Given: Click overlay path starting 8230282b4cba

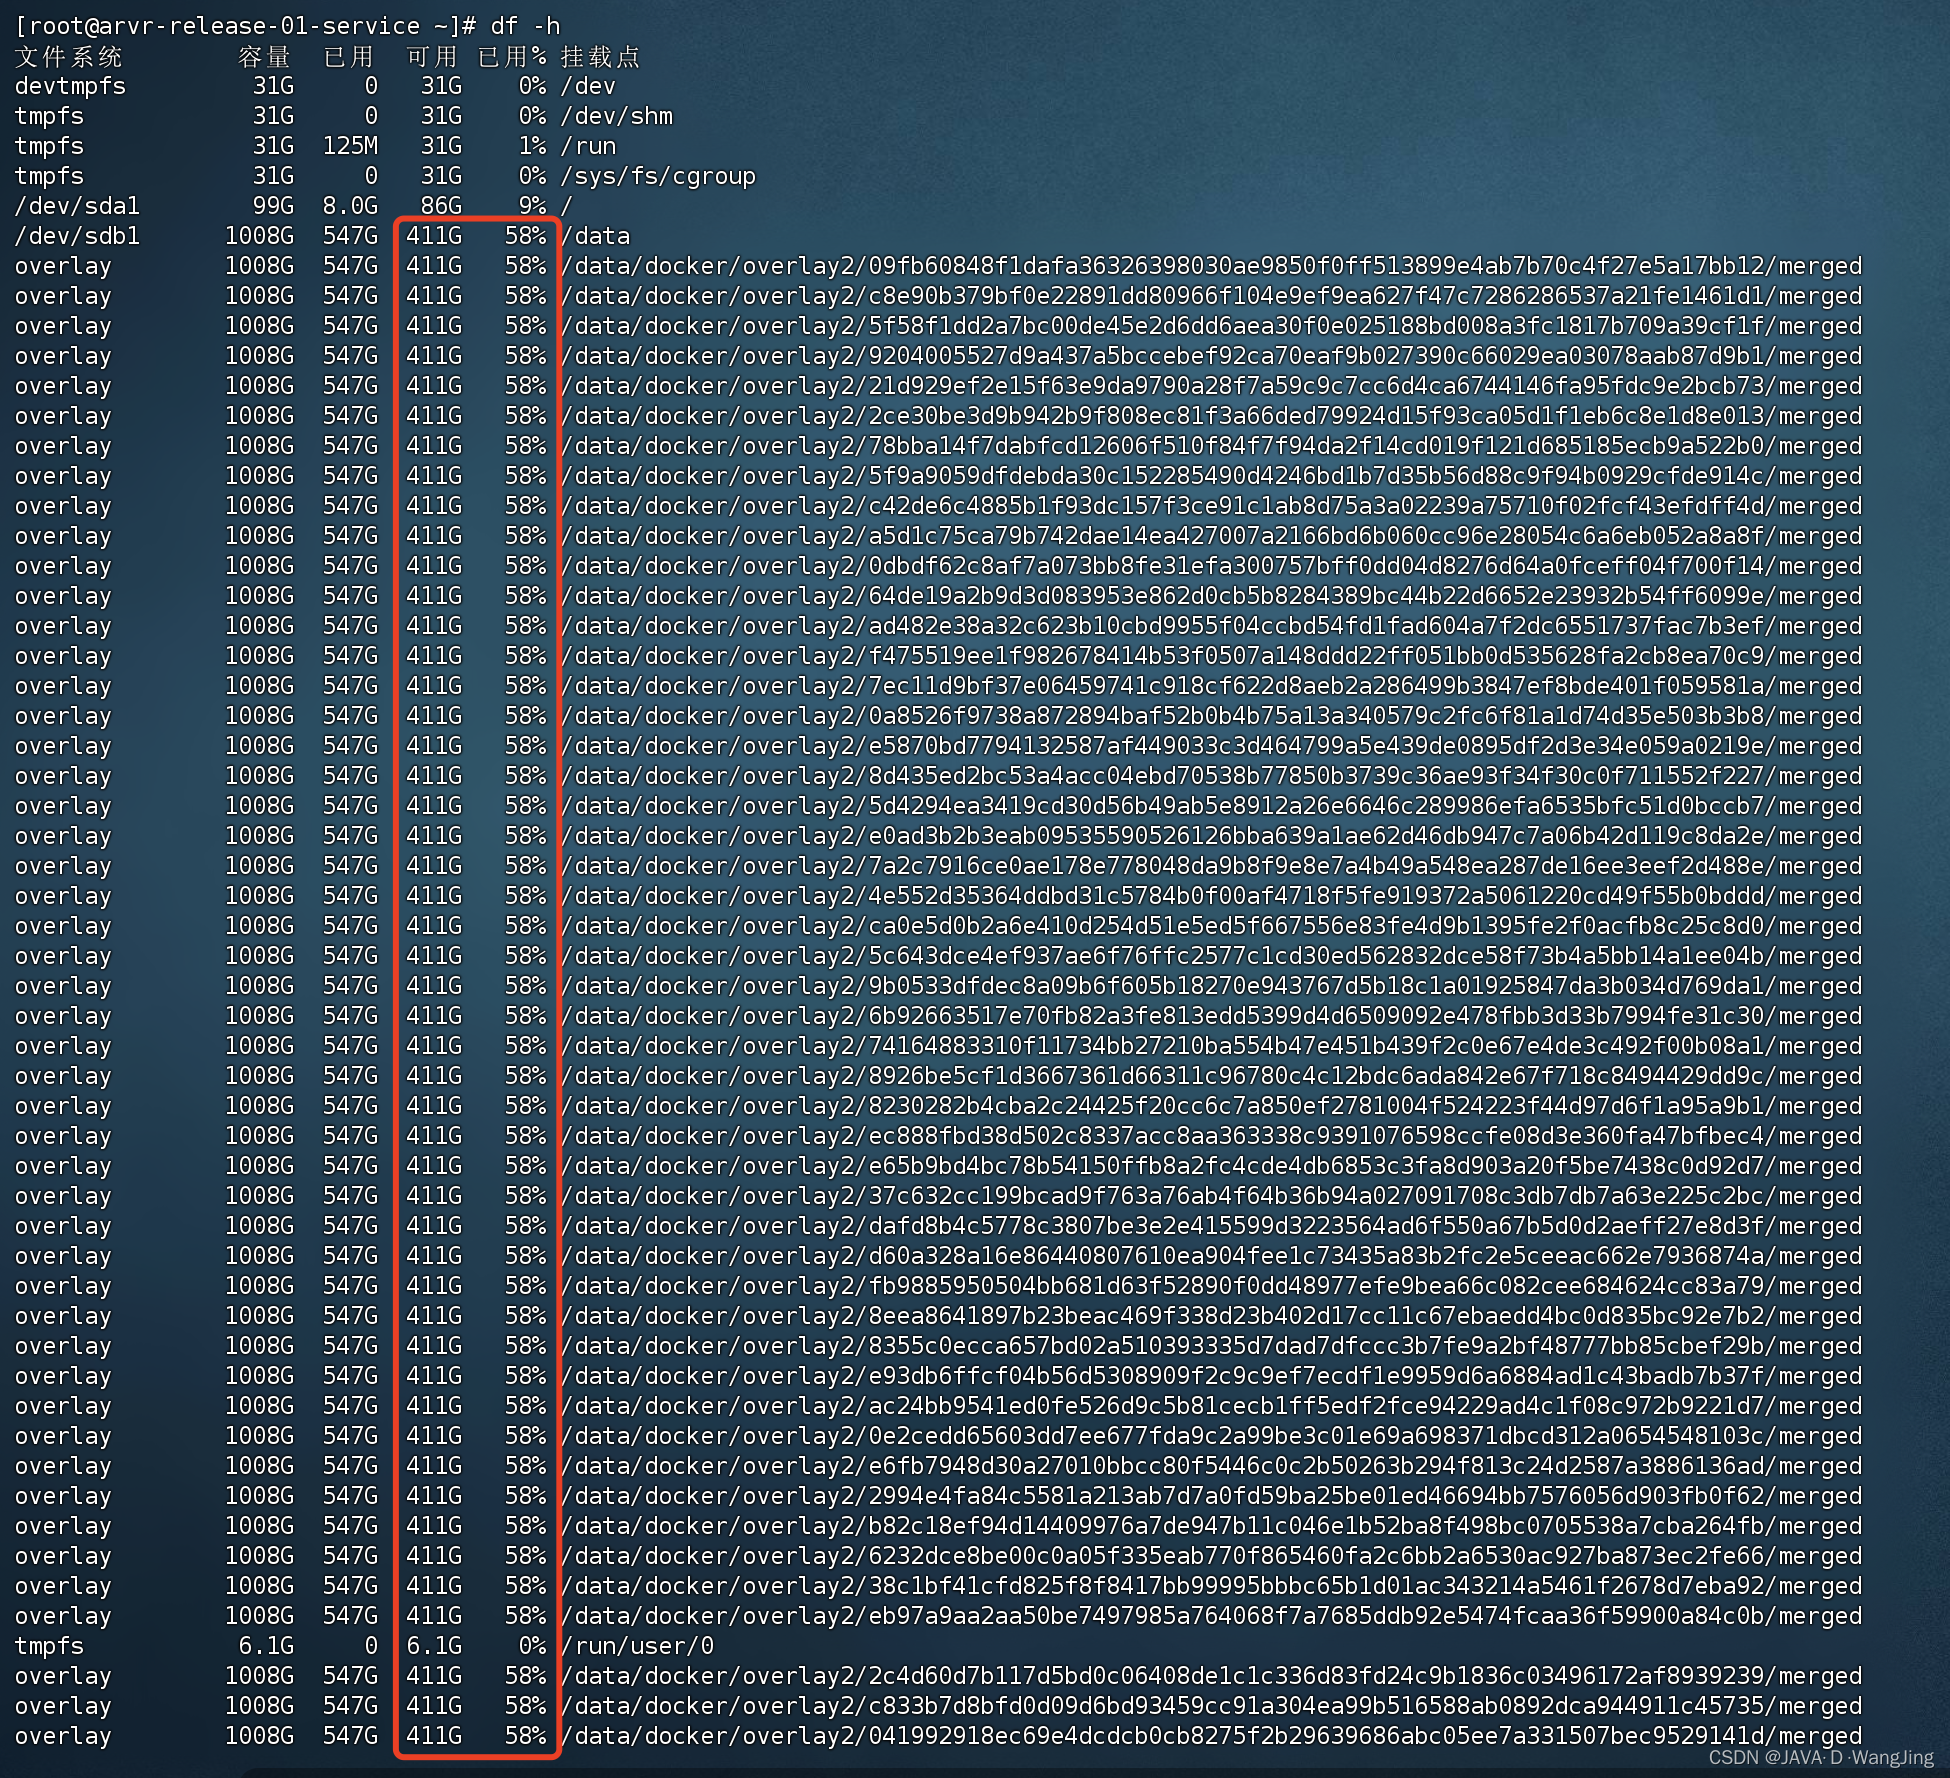Looking at the screenshot, I should (1212, 1106).
